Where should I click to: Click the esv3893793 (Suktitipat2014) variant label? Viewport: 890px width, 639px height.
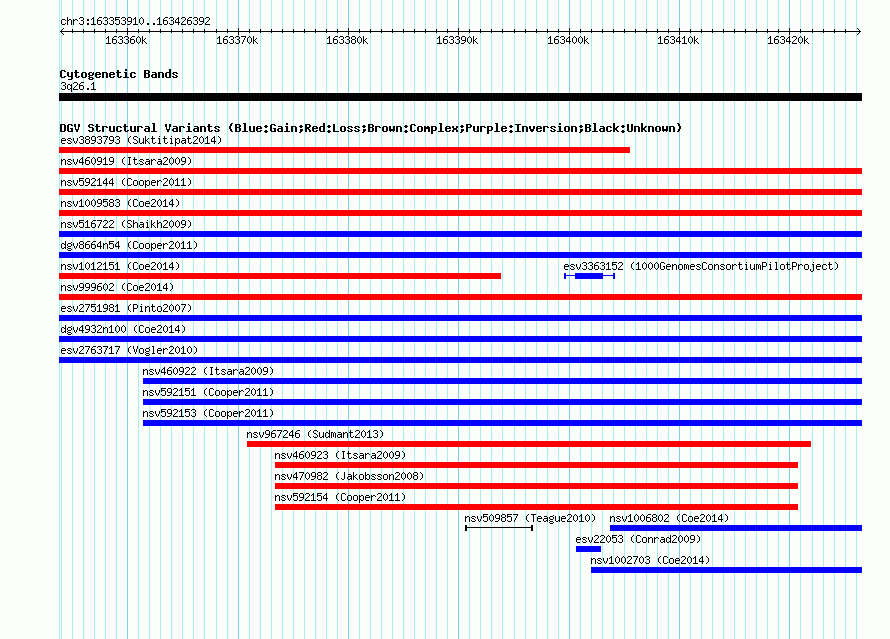click(x=141, y=140)
